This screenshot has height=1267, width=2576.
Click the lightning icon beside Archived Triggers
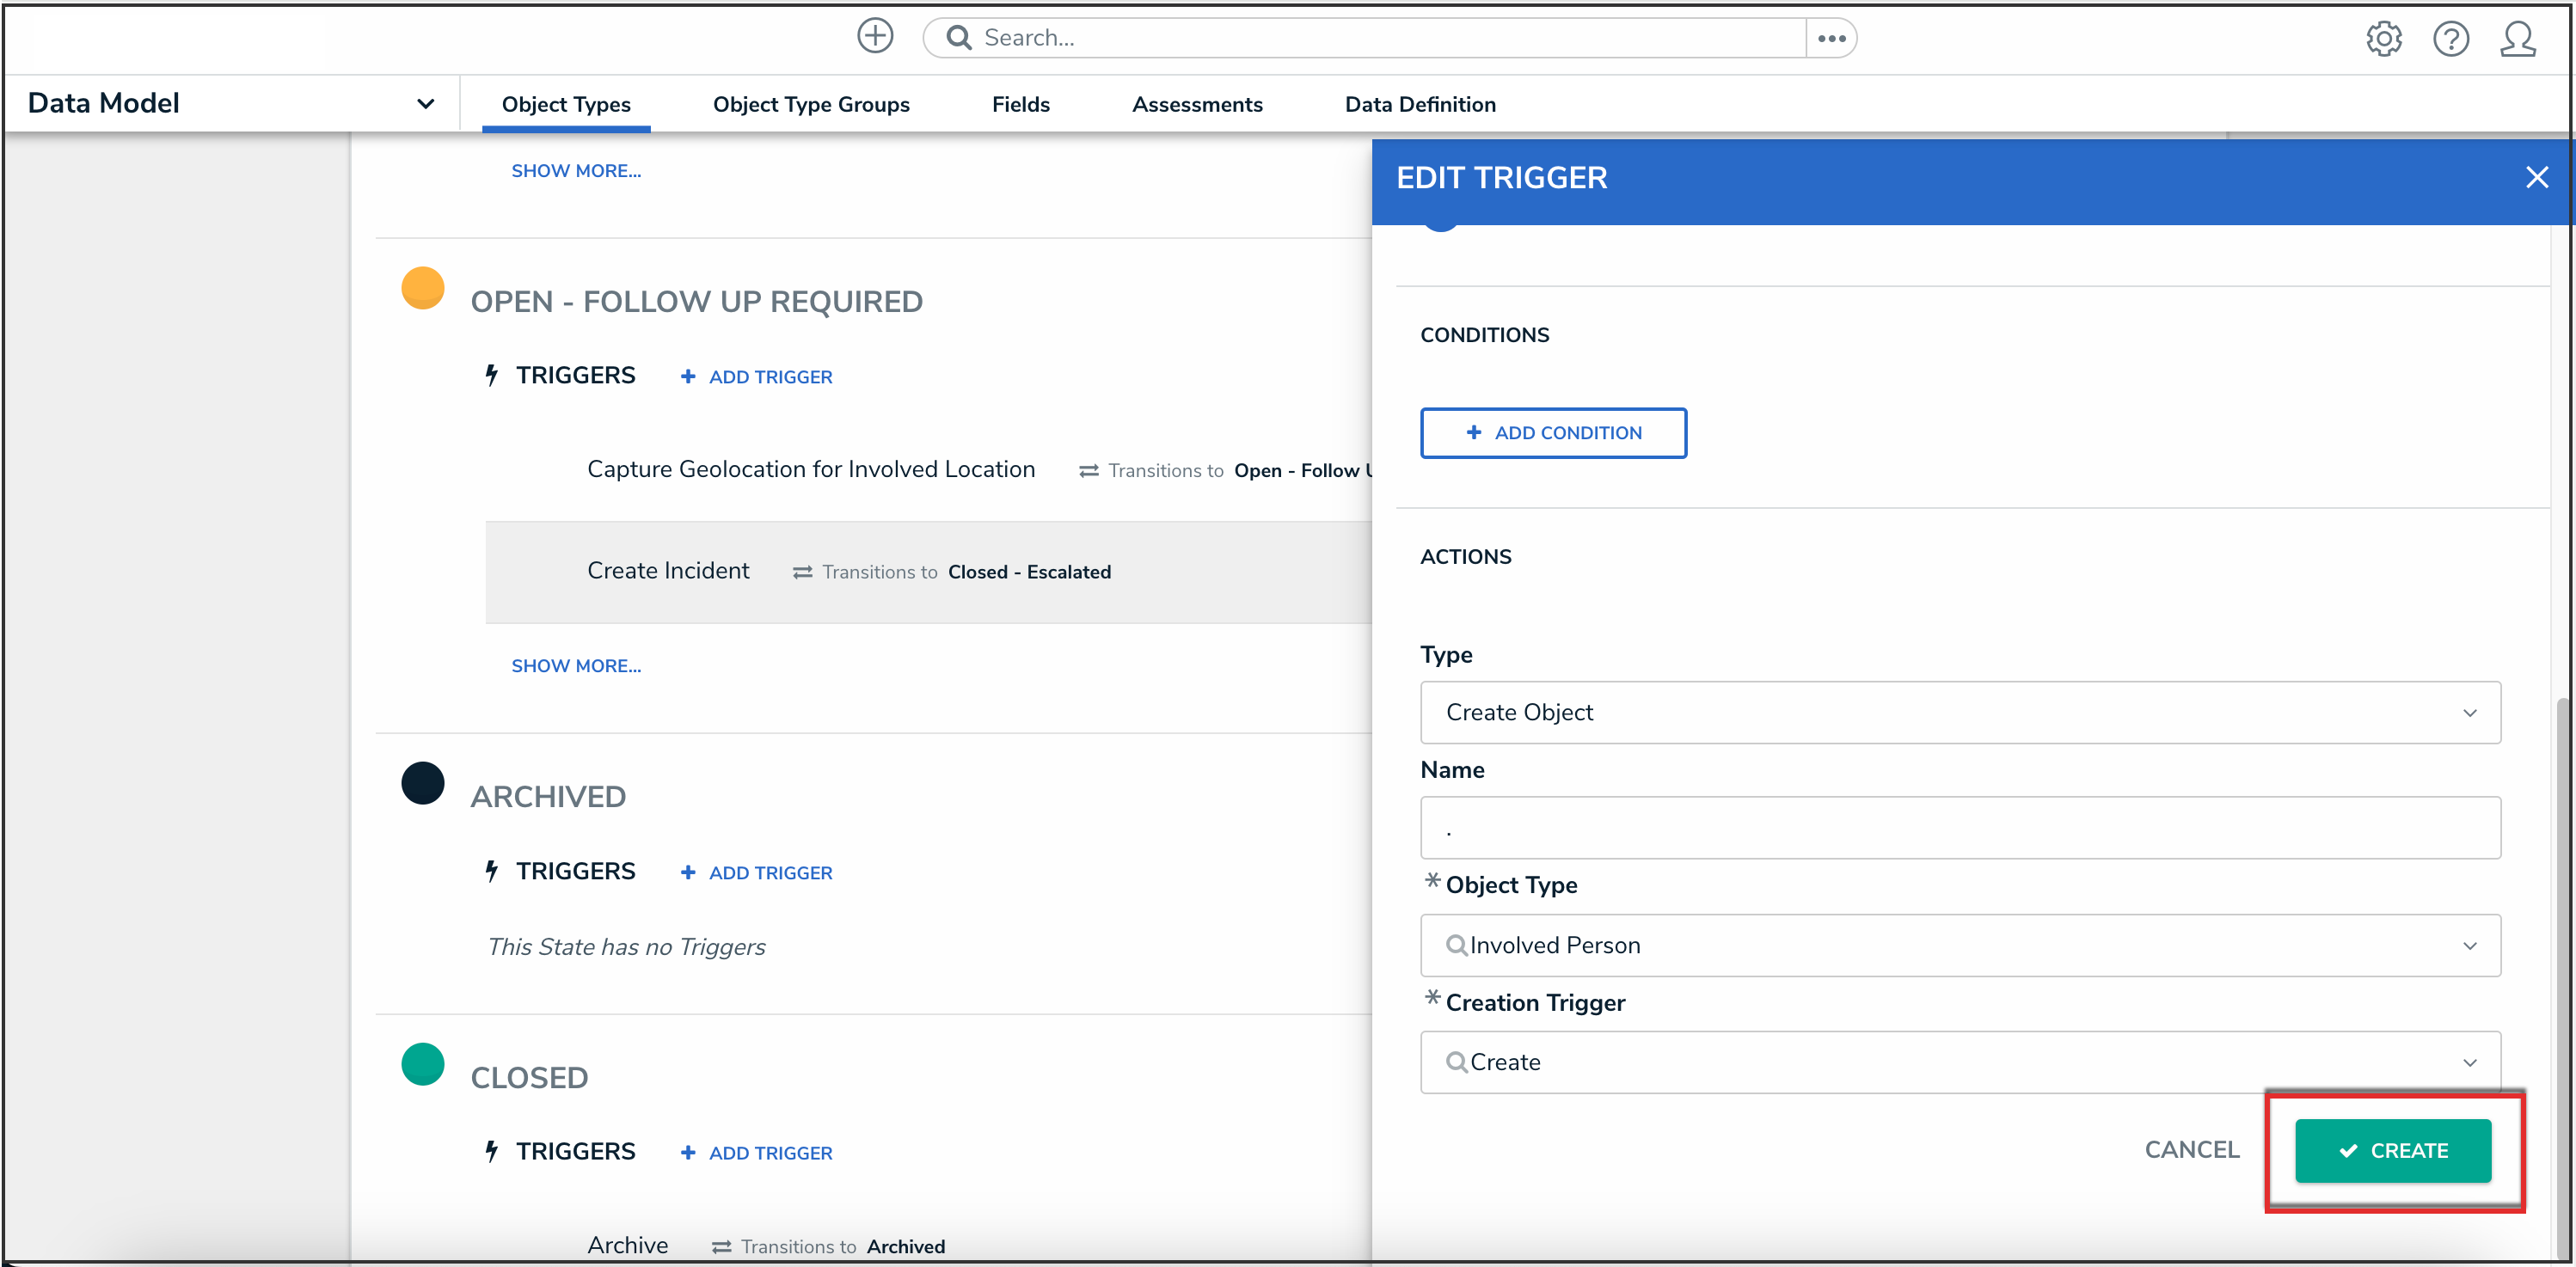pos(491,871)
